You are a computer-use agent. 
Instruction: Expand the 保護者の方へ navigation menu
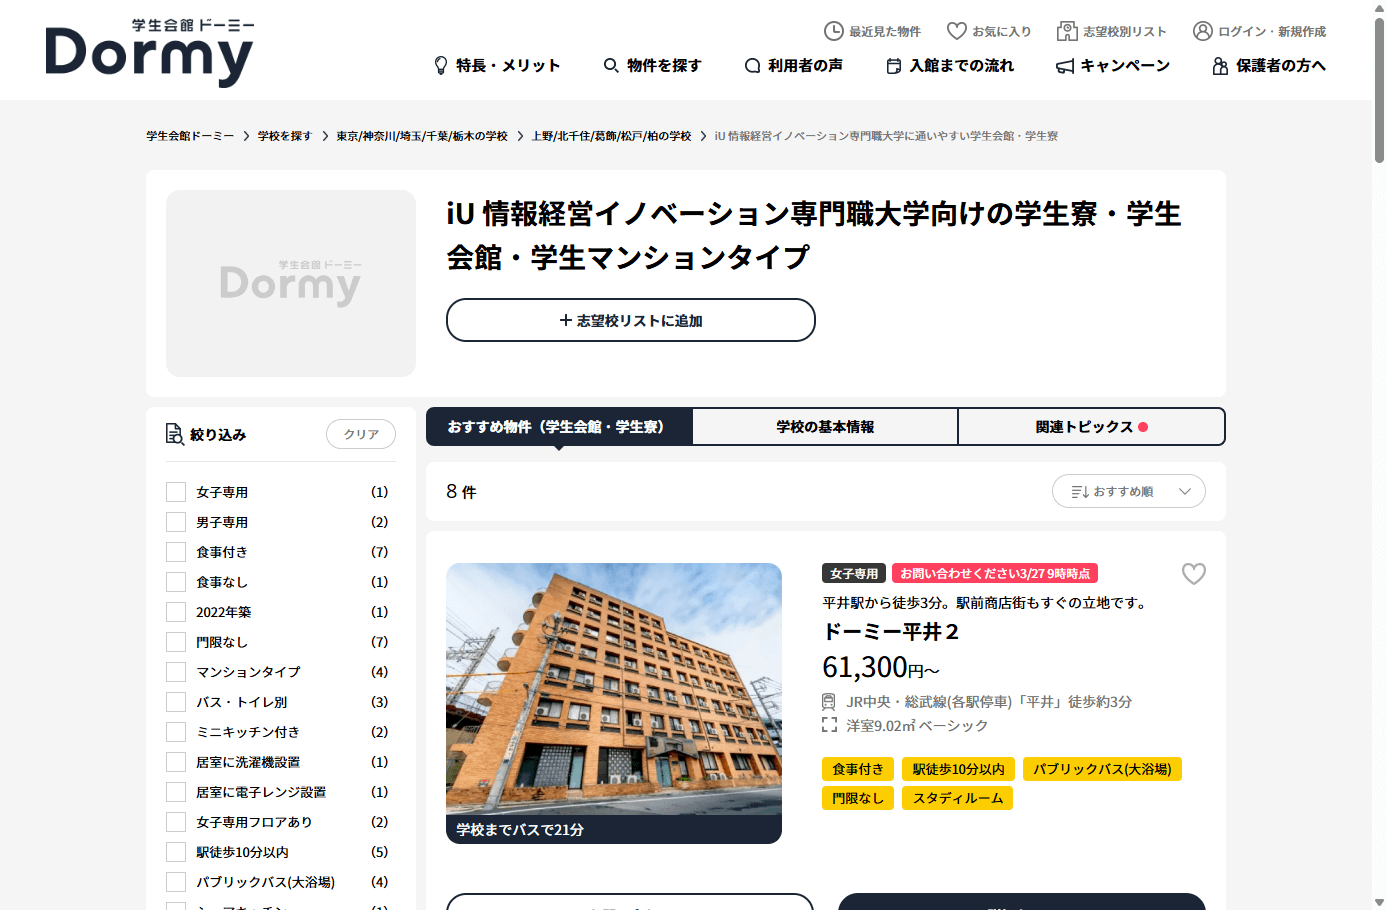click(x=1269, y=66)
